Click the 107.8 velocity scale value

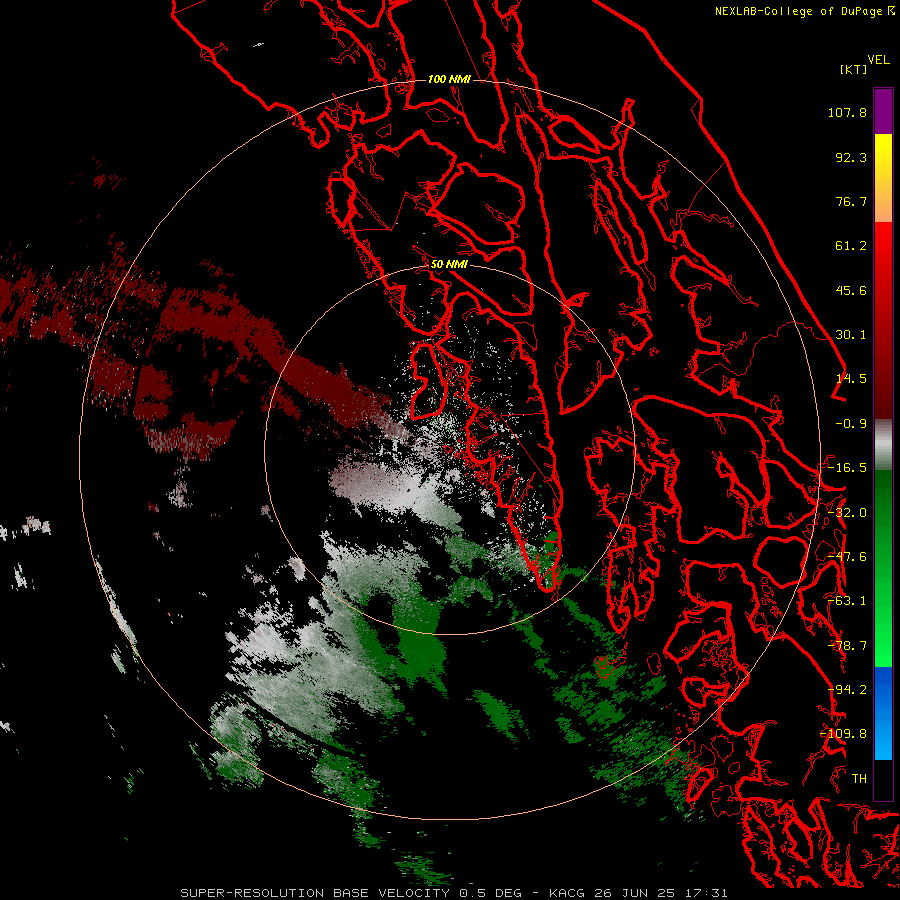(x=847, y=112)
